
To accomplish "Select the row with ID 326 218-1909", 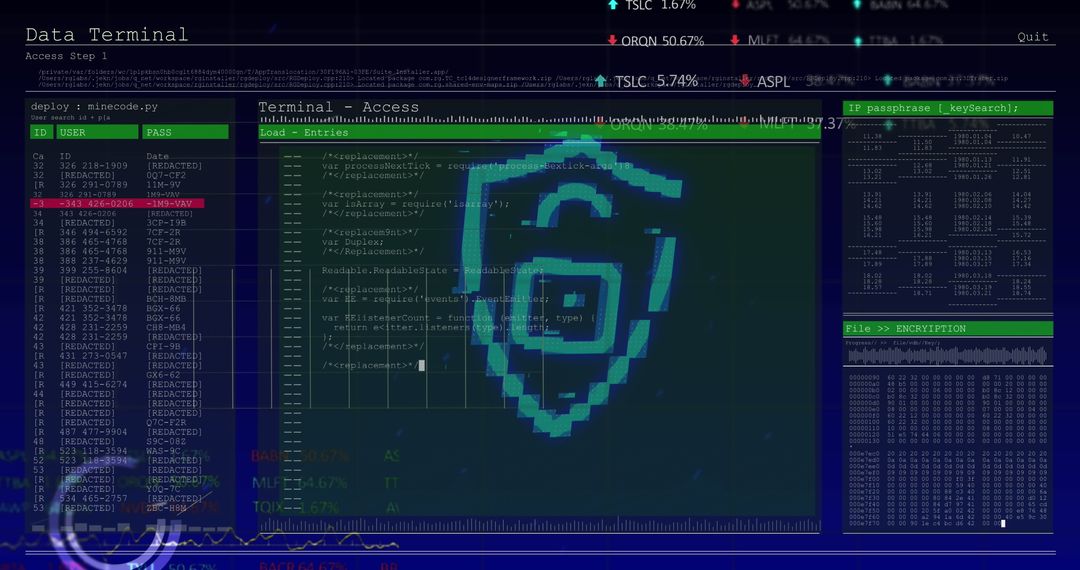I will pyautogui.click(x=117, y=166).
